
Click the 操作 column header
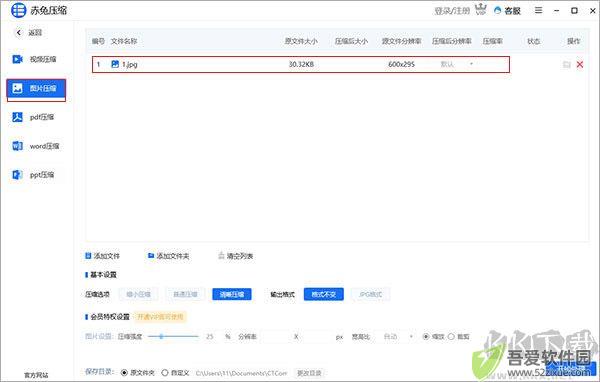tap(573, 41)
